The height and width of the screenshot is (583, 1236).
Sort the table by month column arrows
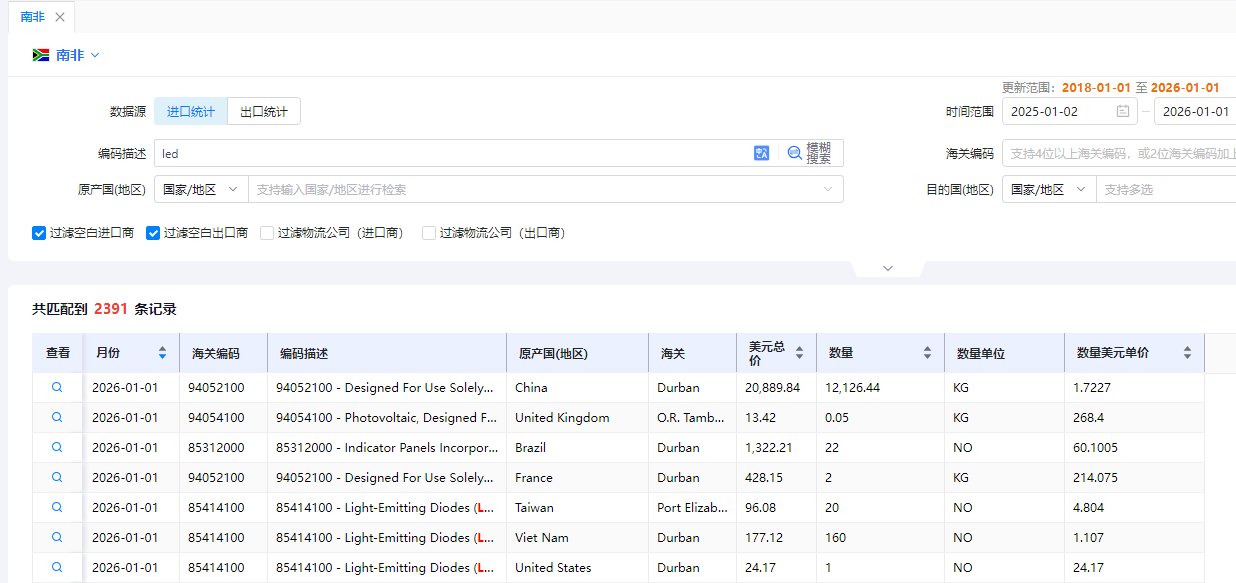pyautogui.click(x=162, y=353)
